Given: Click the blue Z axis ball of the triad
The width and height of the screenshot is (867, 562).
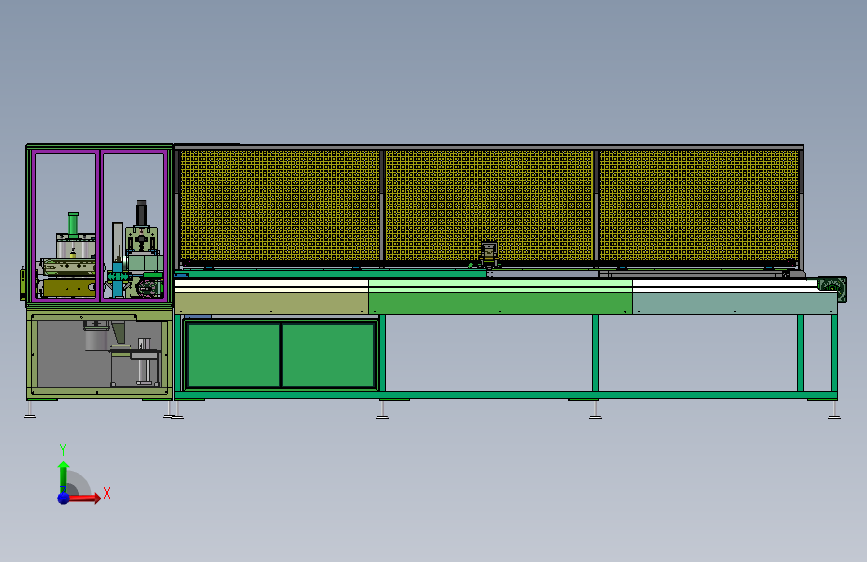Looking at the screenshot, I should tap(64, 498).
